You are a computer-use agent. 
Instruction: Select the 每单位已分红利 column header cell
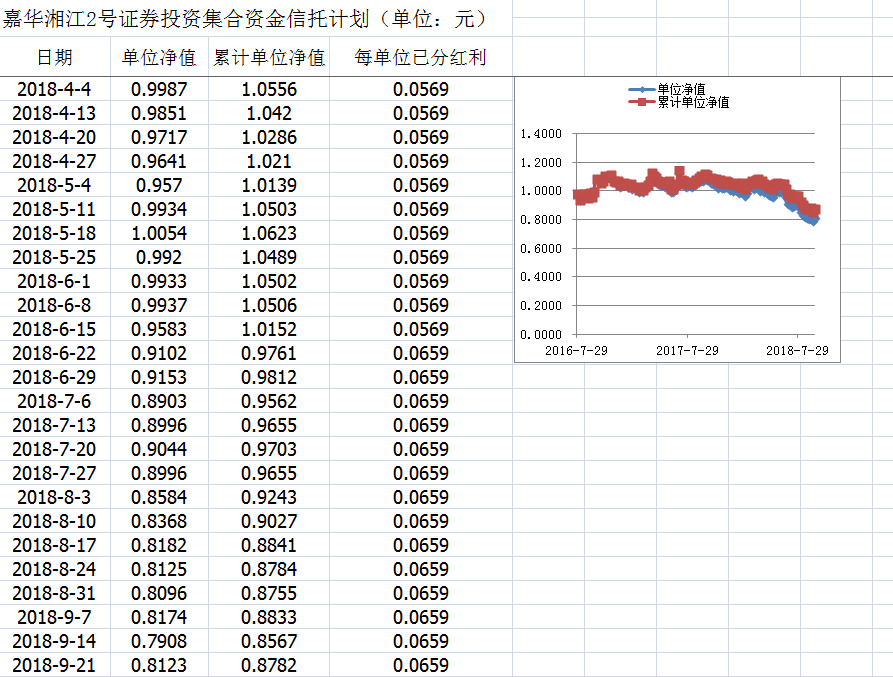tap(420, 57)
